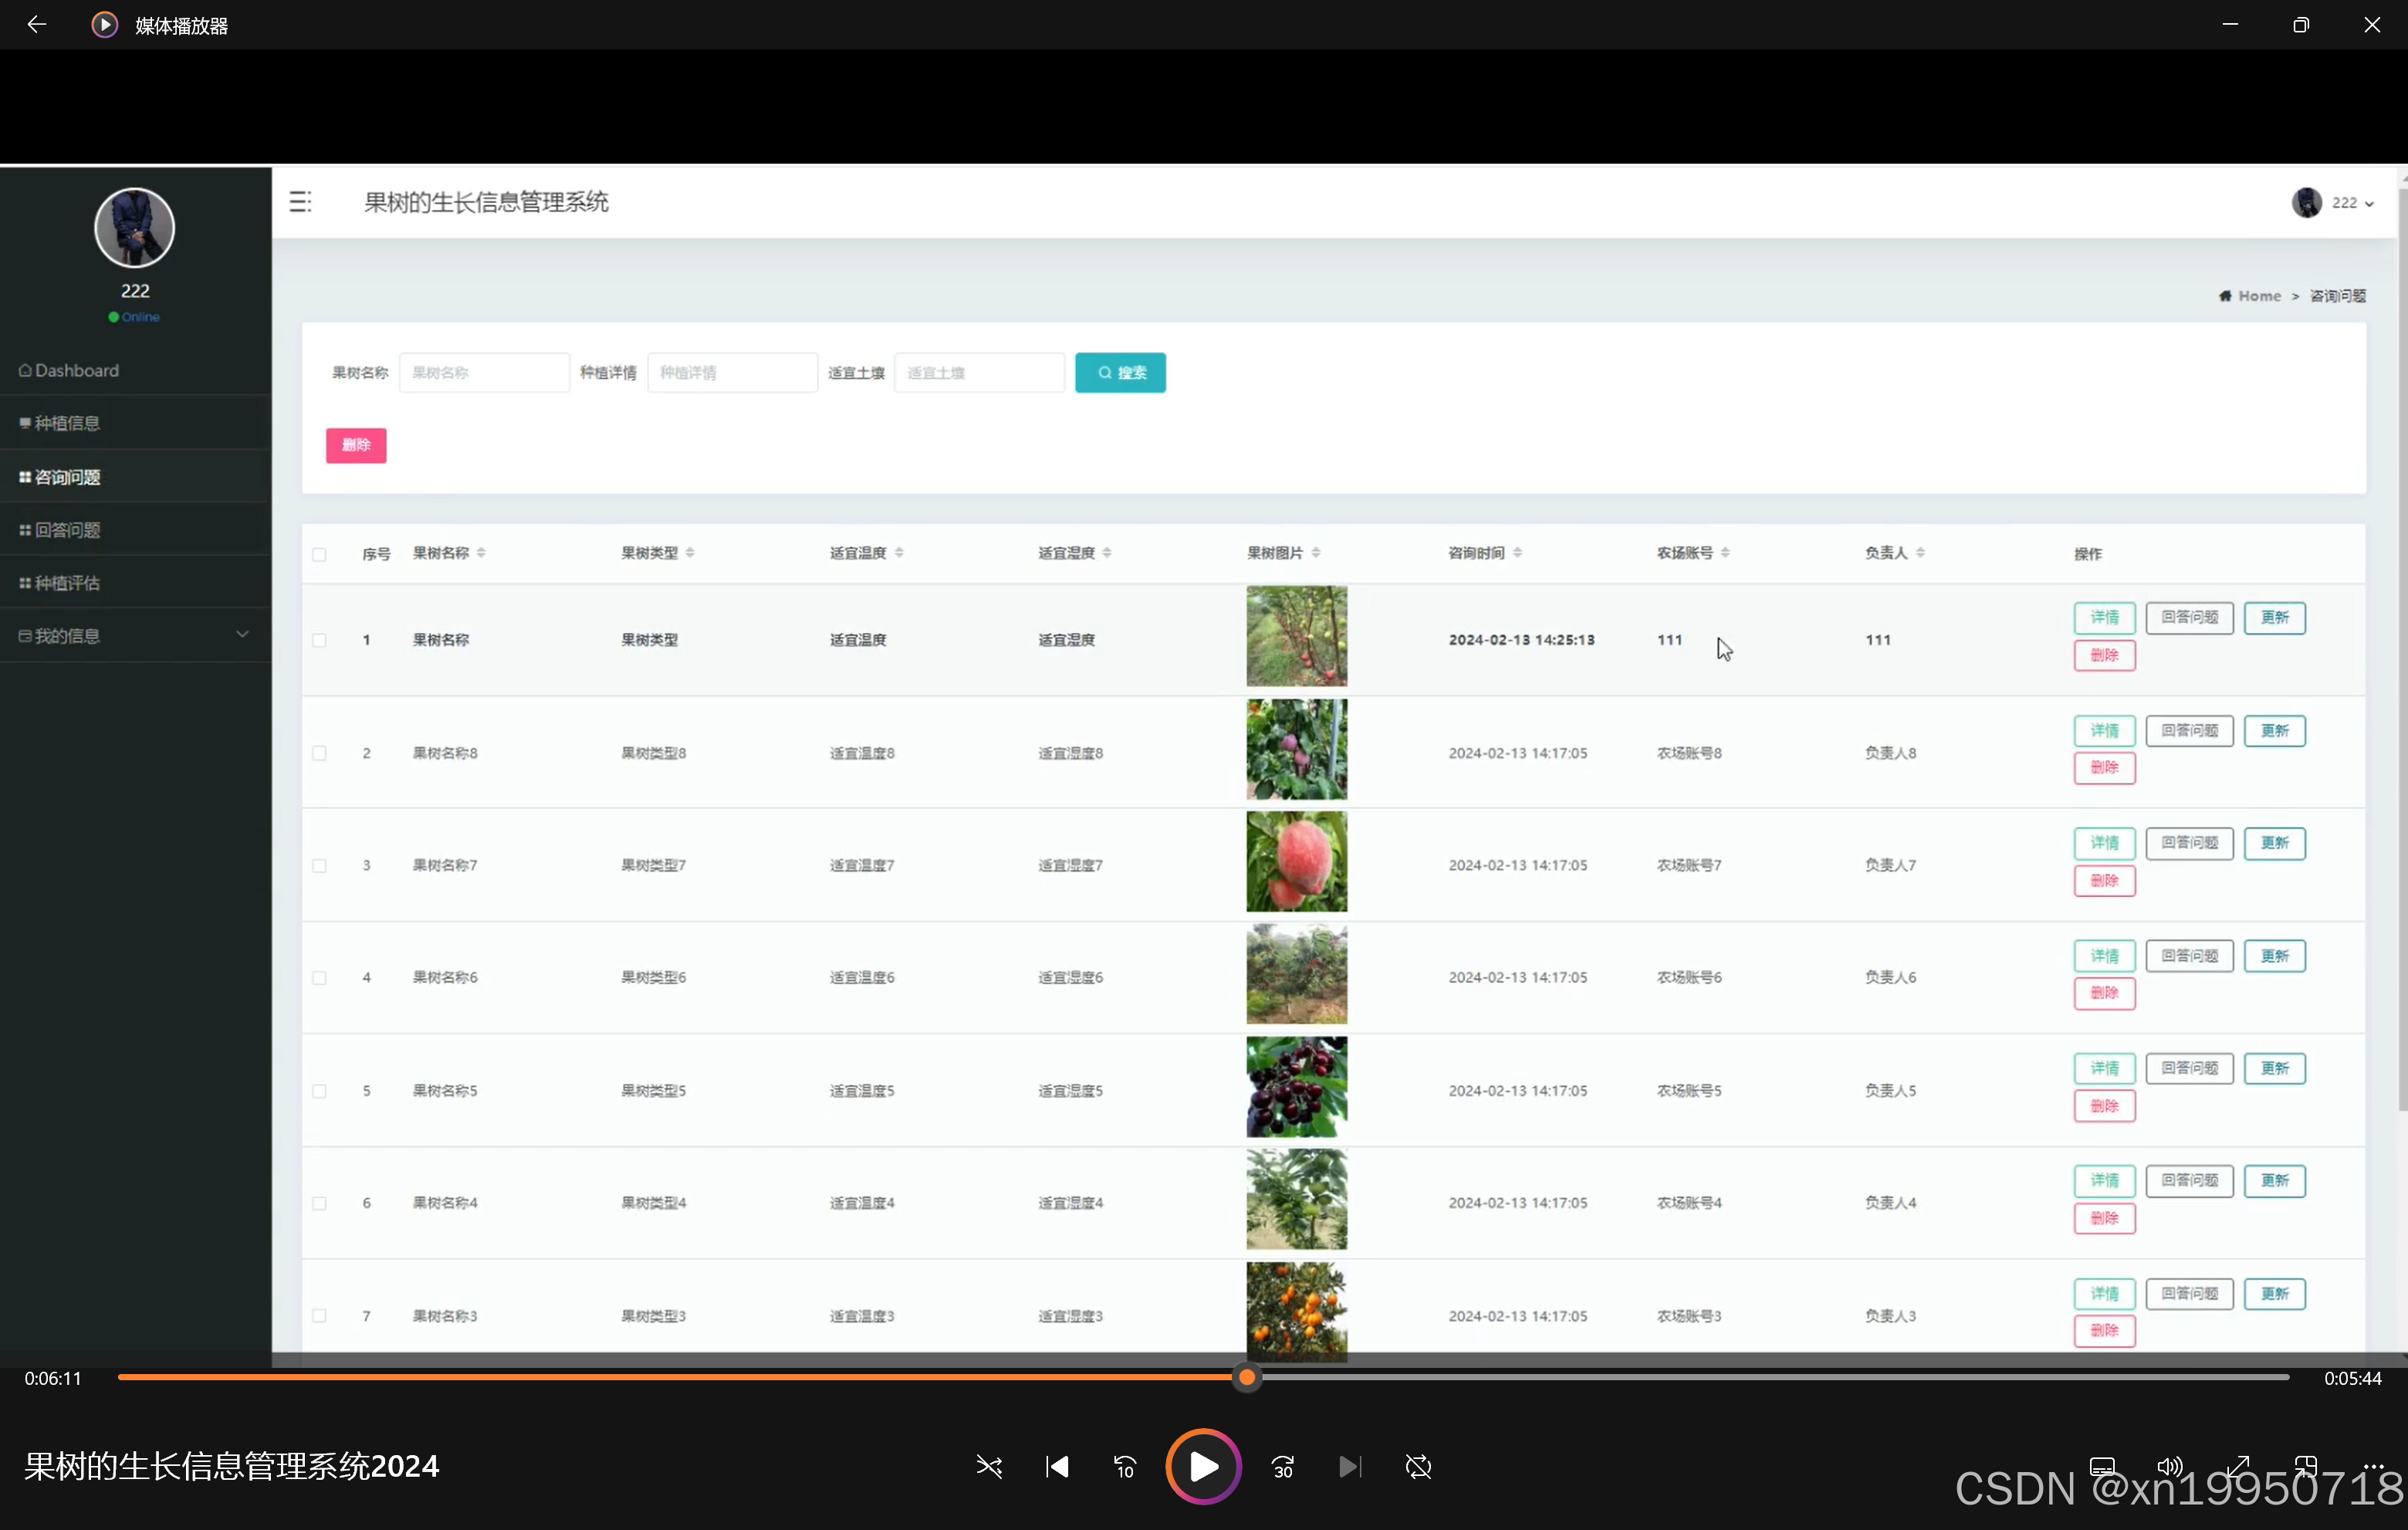Open the peach fruit image in row 果树名称7
The image size is (2408, 1530).
pos(1296,862)
